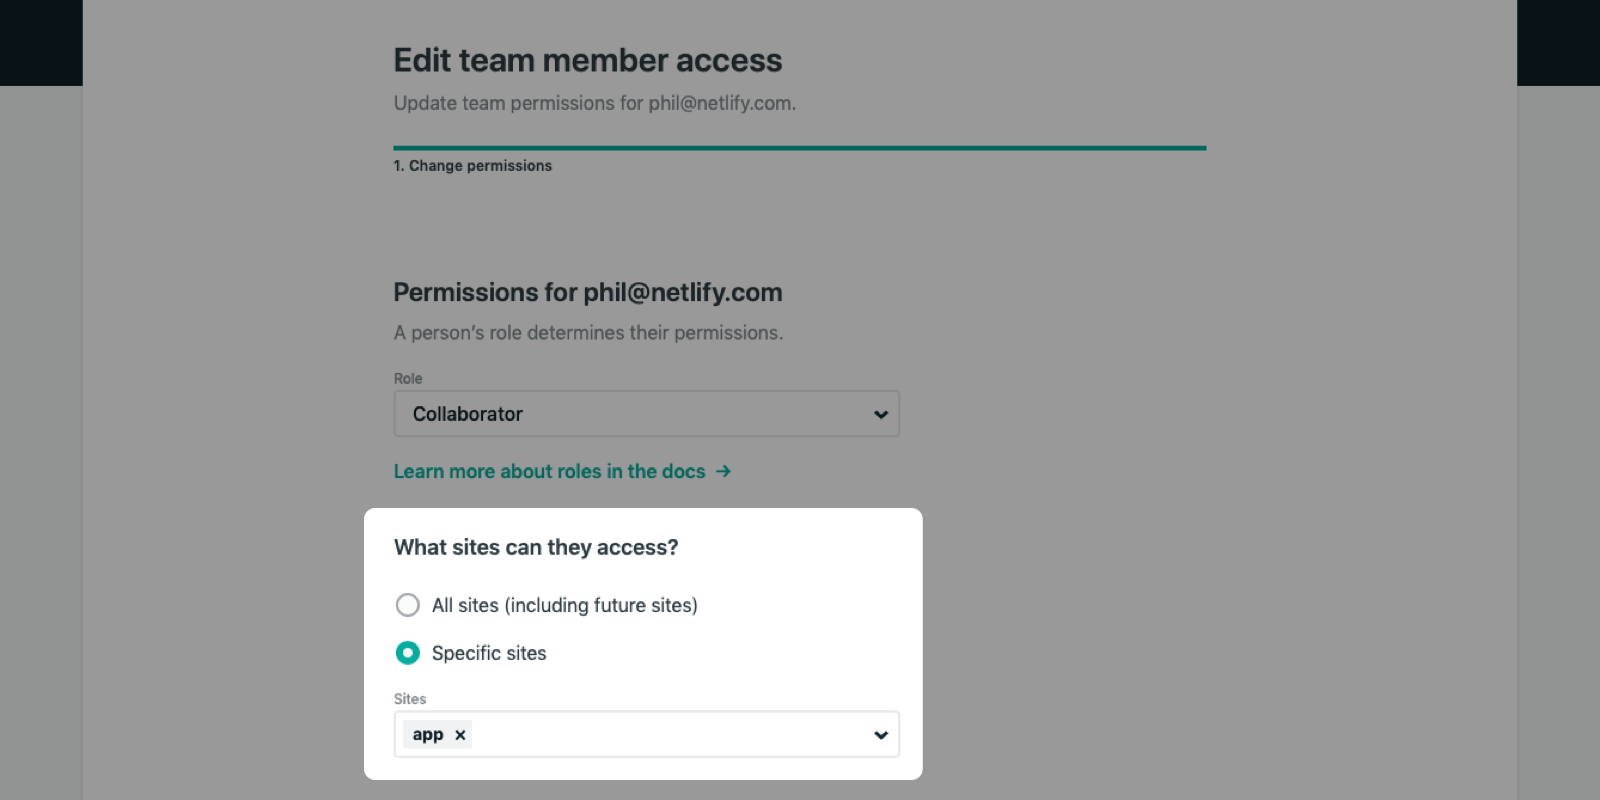Click the "Sites" field label
Viewport: 1600px width, 800px height.
(x=410, y=699)
